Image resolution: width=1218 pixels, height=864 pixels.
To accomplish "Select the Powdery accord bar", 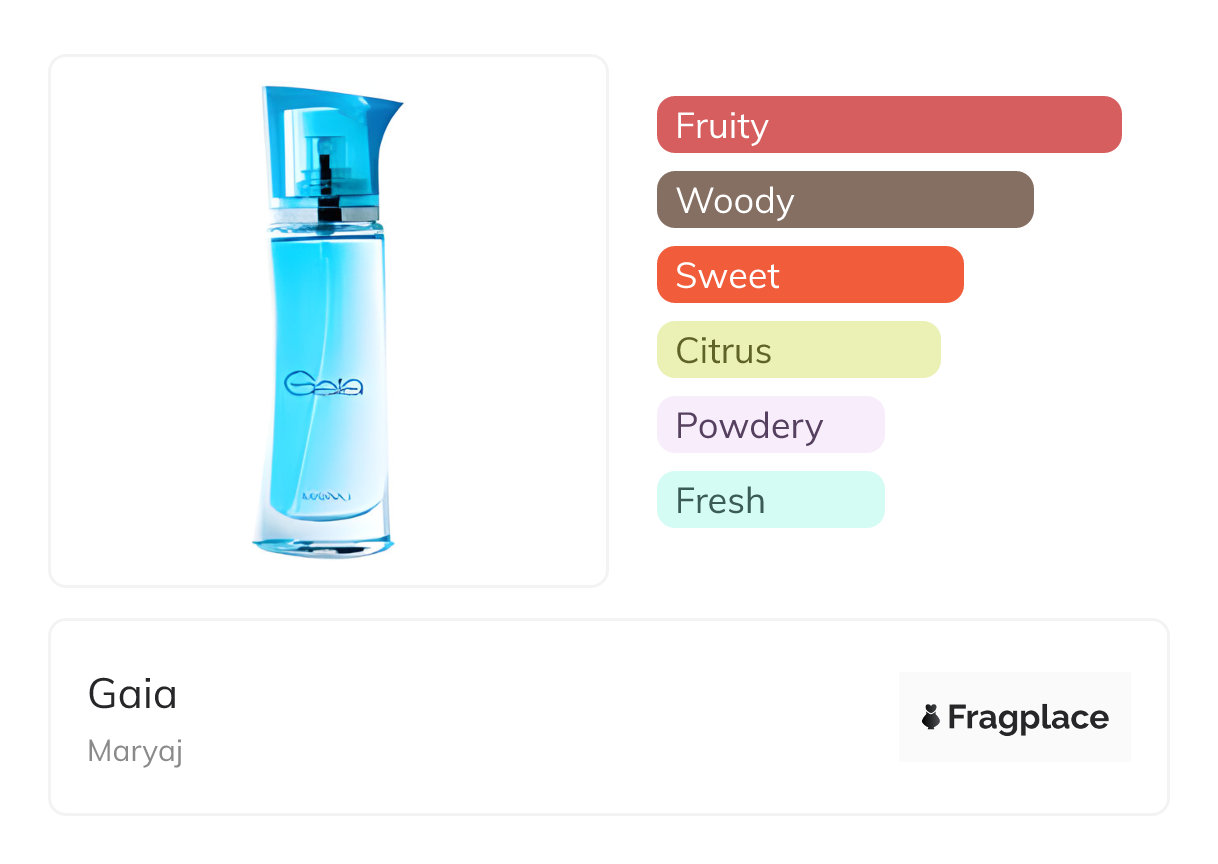I will point(770,425).
